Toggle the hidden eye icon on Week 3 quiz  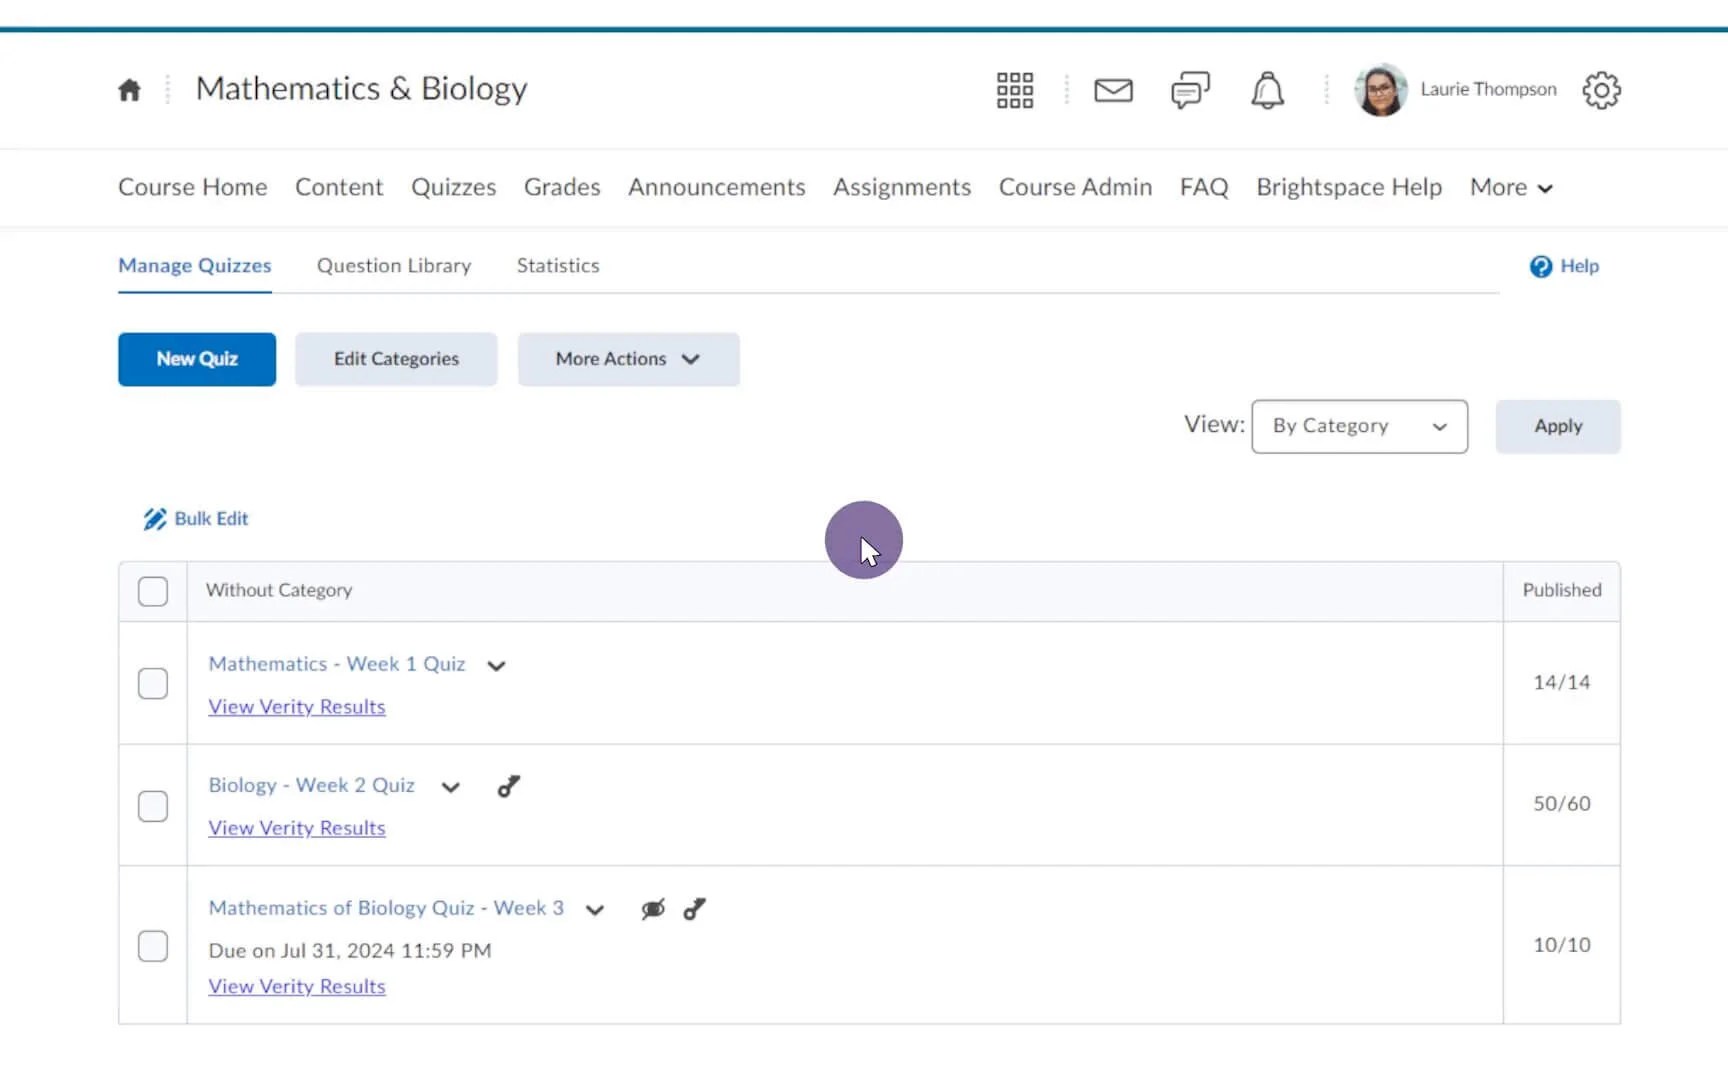(x=652, y=909)
